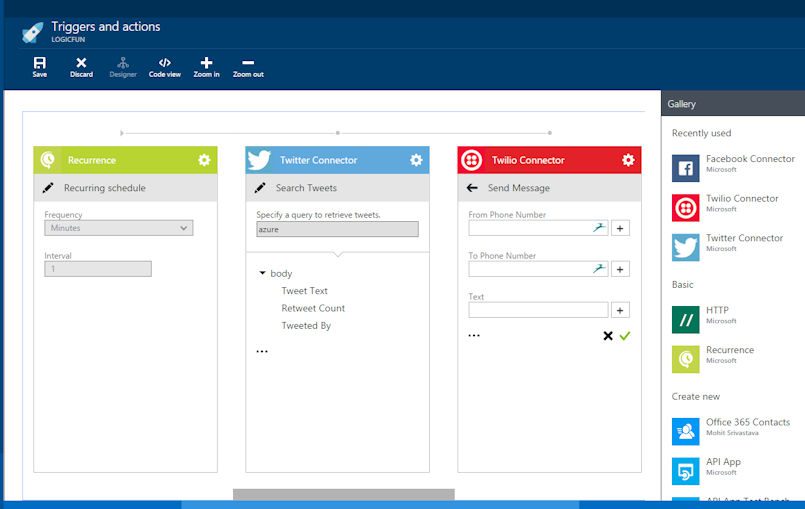
Task: Click the horizontal scrollbar at bottom
Action: tap(343, 494)
